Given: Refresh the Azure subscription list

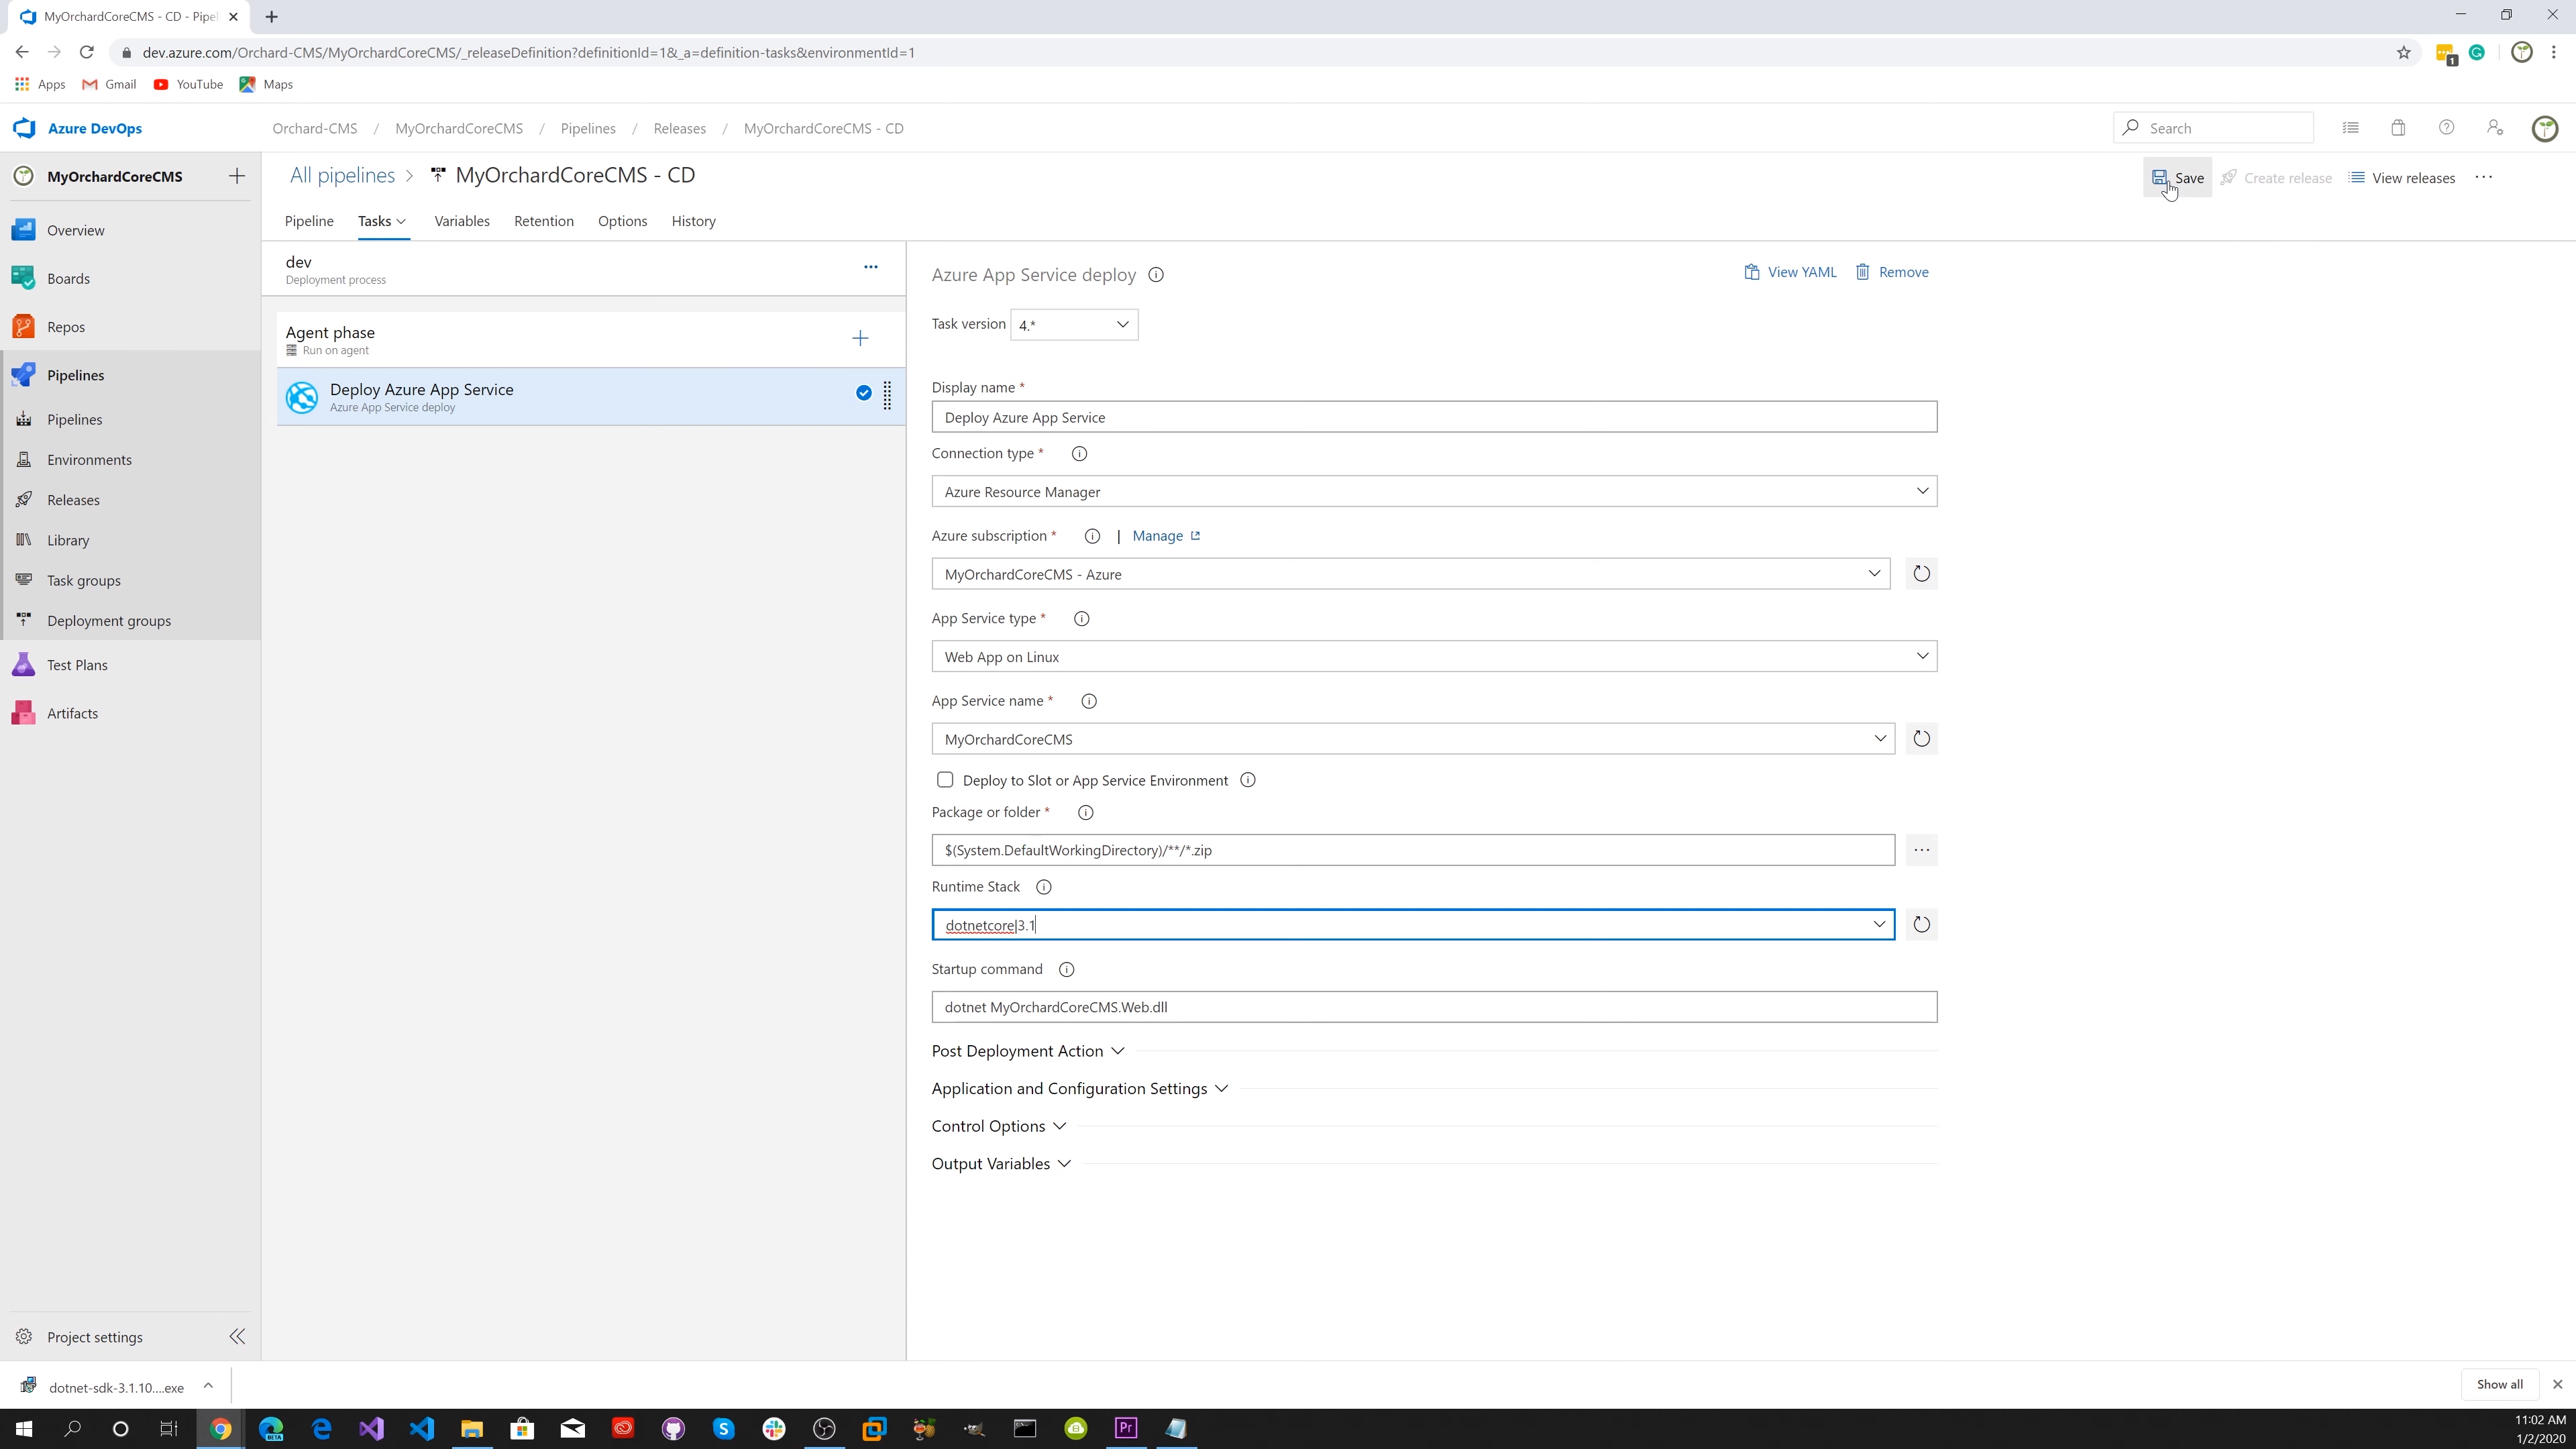Looking at the screenshot, I should [1921, 574].
